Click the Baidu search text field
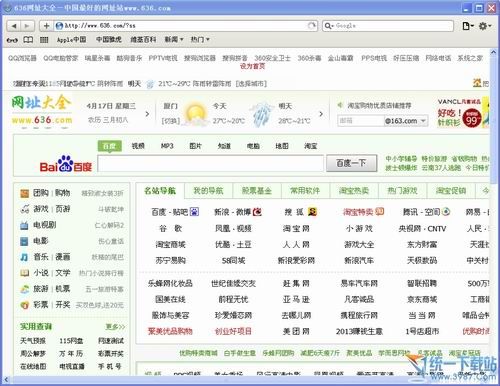The image size is (500, 386). [211, 163]
